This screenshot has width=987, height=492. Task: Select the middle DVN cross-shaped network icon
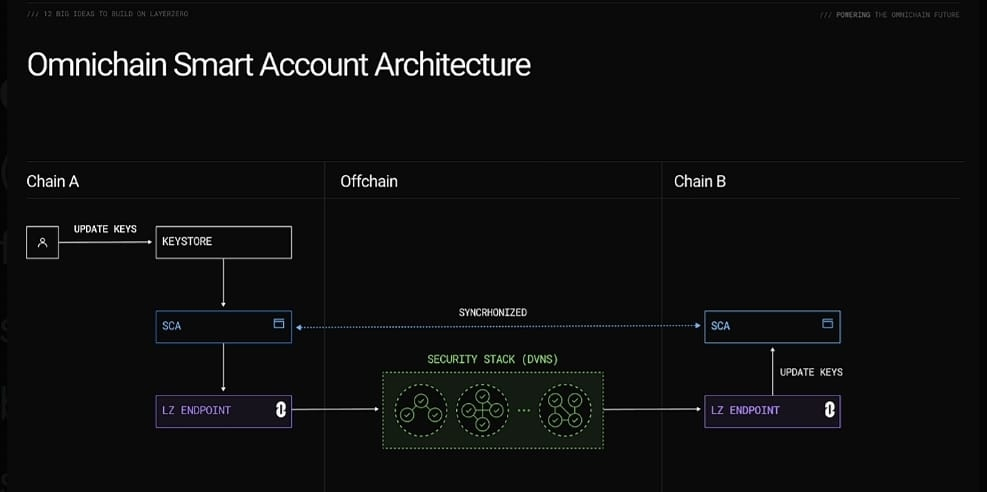pos(482,409)
